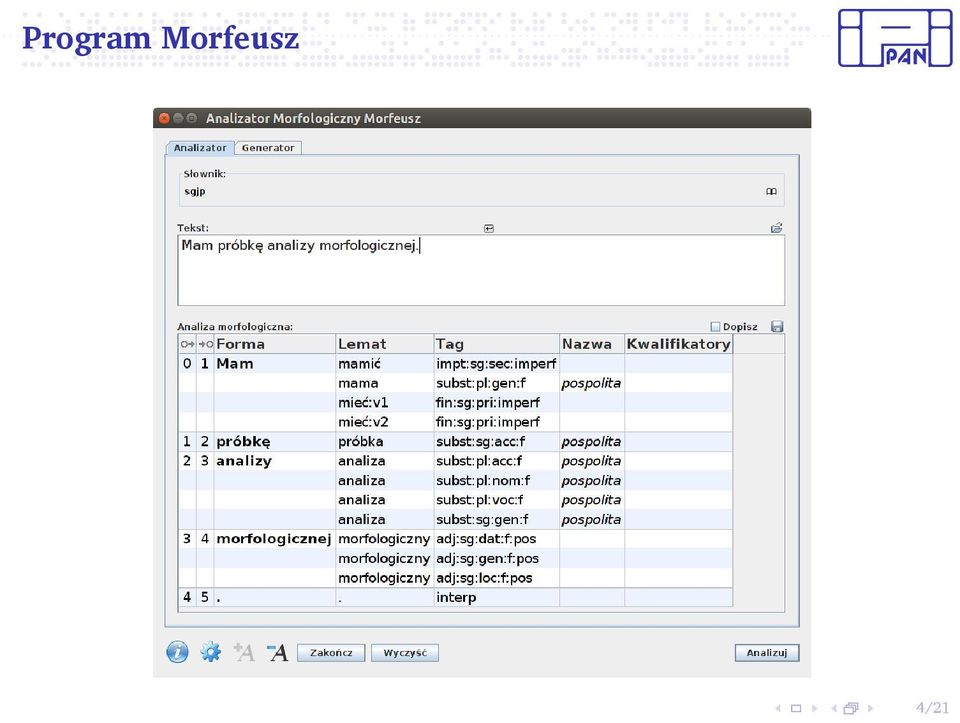960x723 pixels.
Task: Open the dictionary selection book icon
Action: point(771,192)
